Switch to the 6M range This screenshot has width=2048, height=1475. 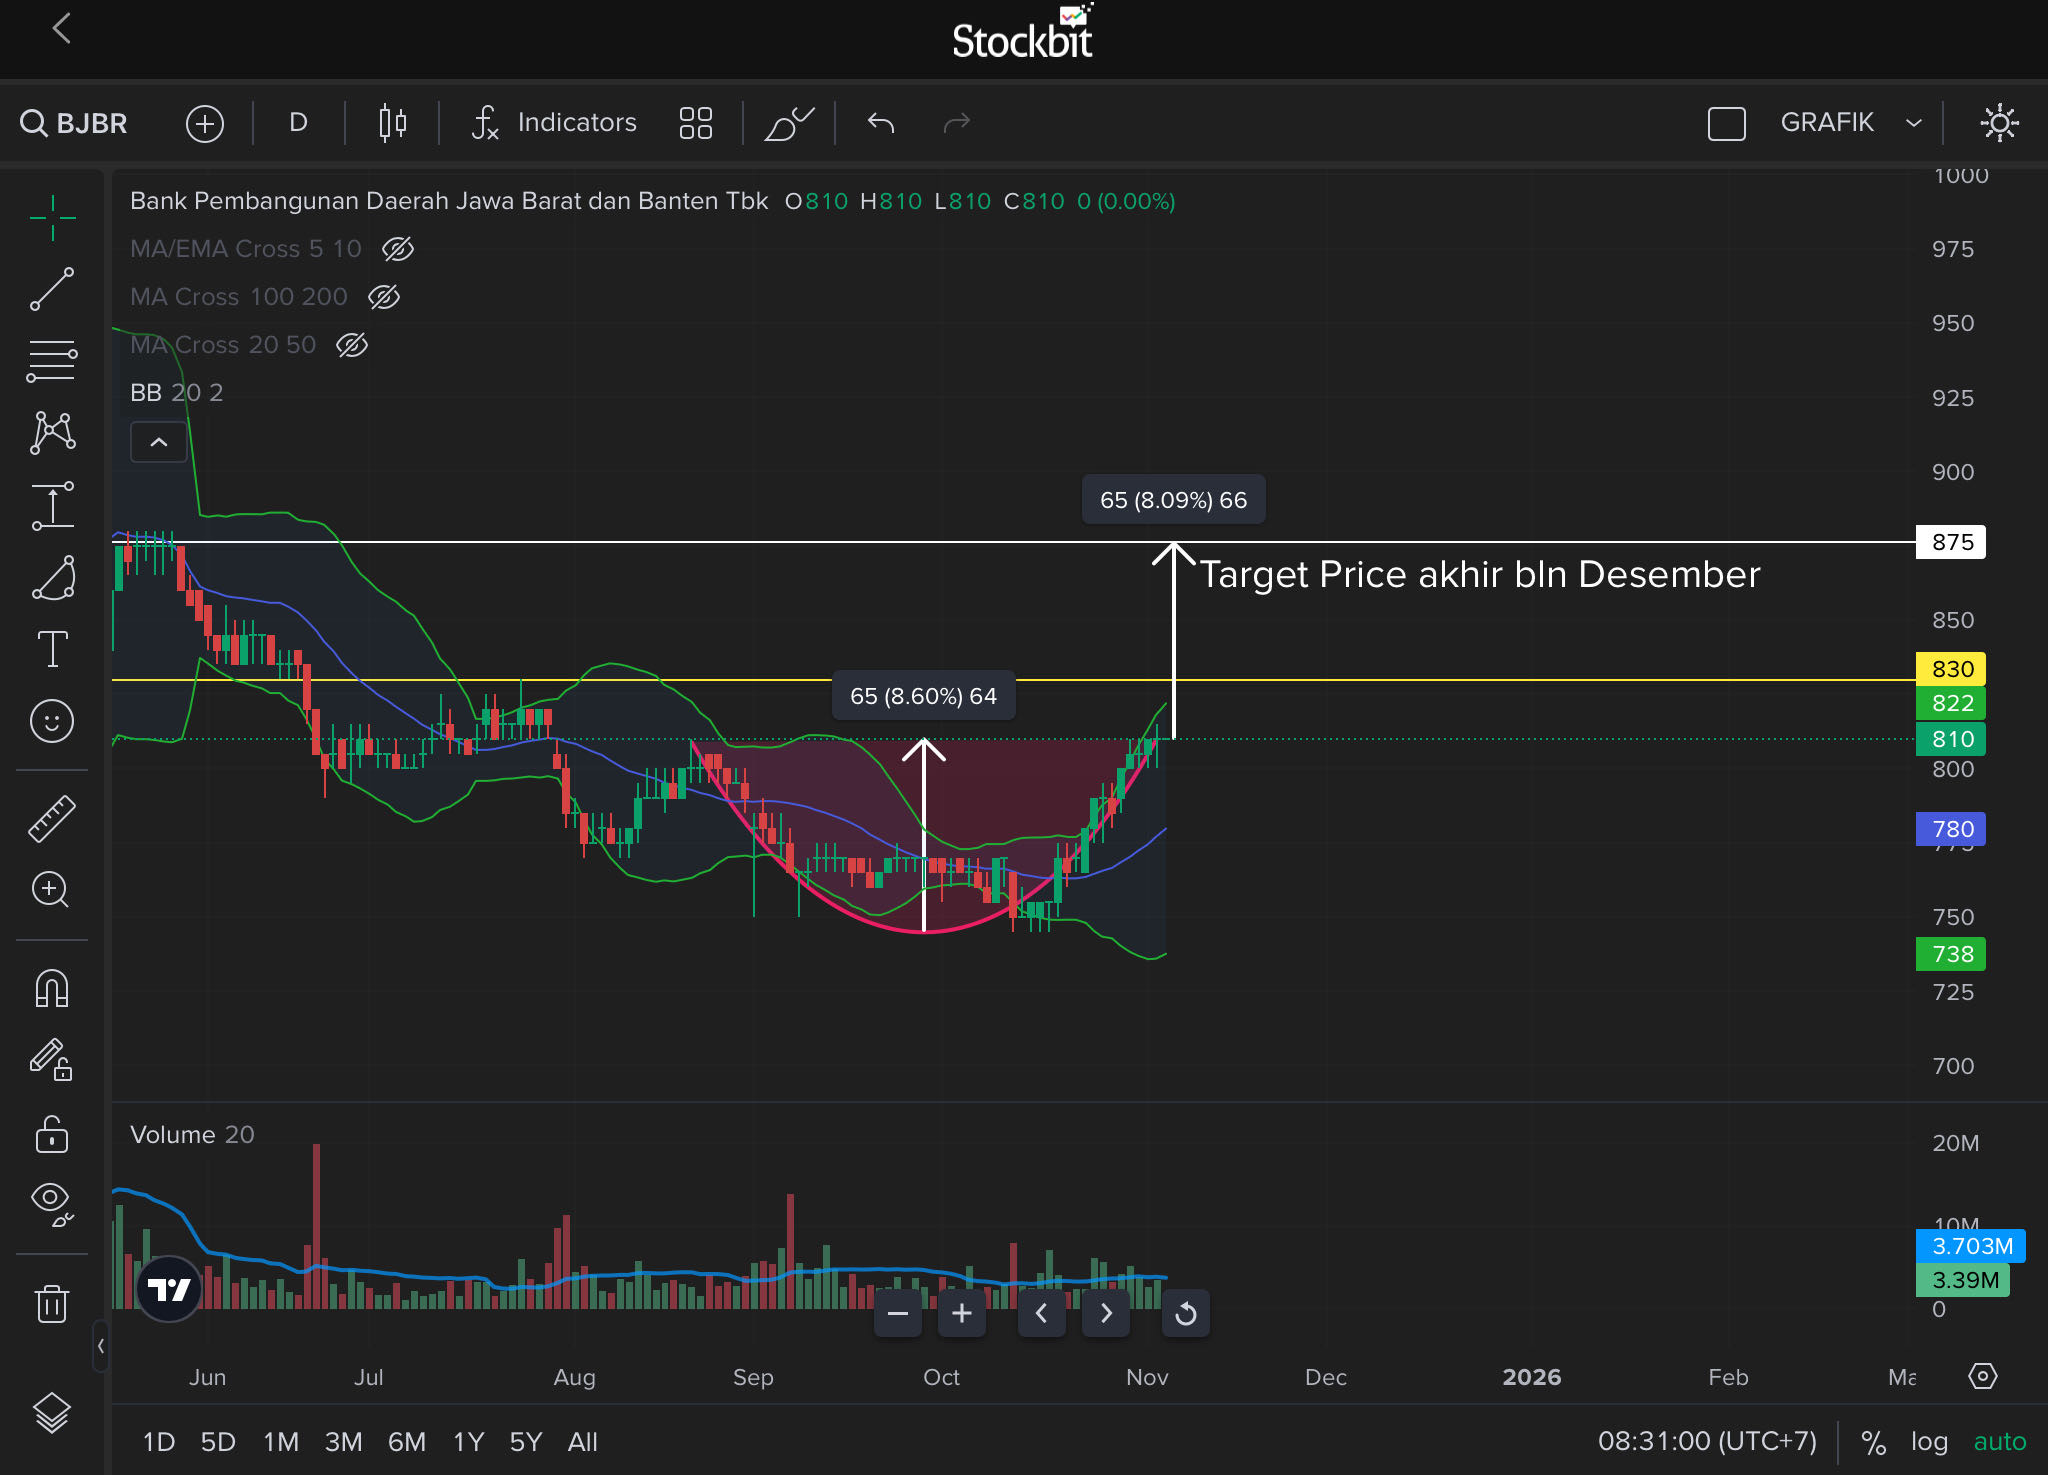point(406,1442)
